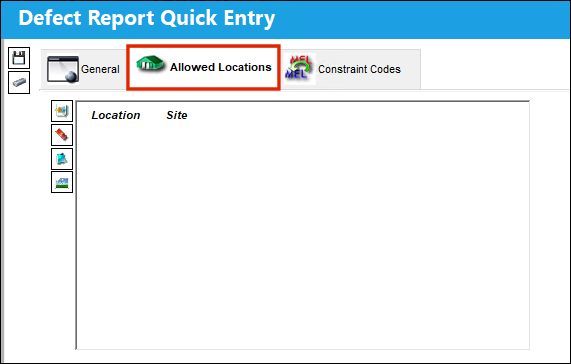
Task: Open the Constraint Codes tab
Action: pyautogui.click(x=350, y=69)
